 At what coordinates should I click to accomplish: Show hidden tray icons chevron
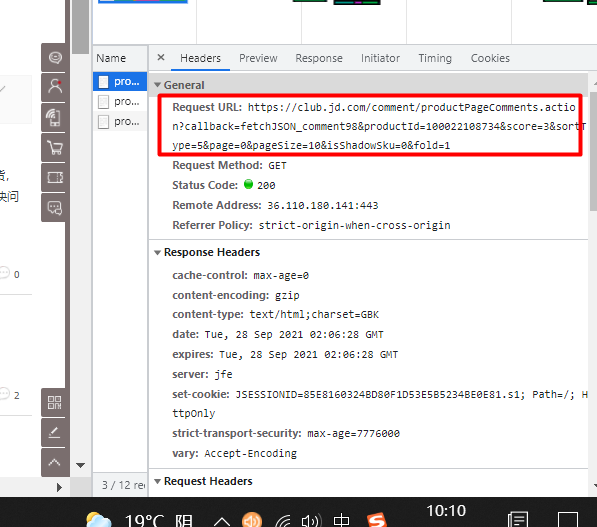coord(222,521)
